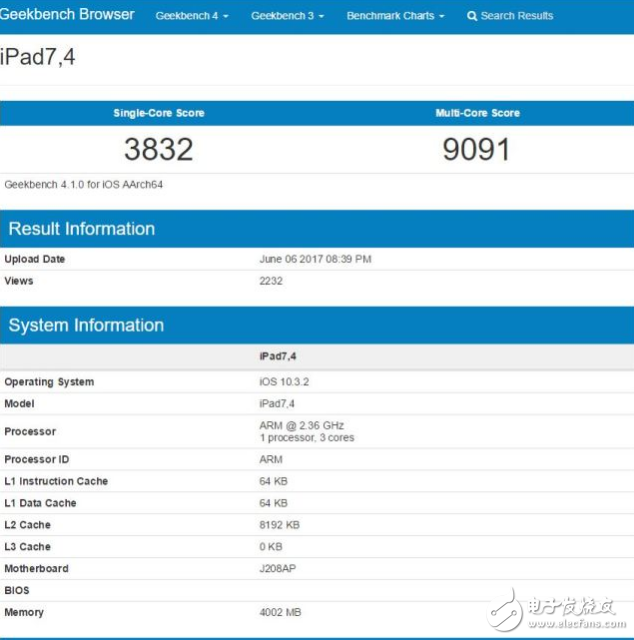Select the L1 Data Cache 64 KB value
The width and height of the screenshot is (634, 640).
[273, 503]
